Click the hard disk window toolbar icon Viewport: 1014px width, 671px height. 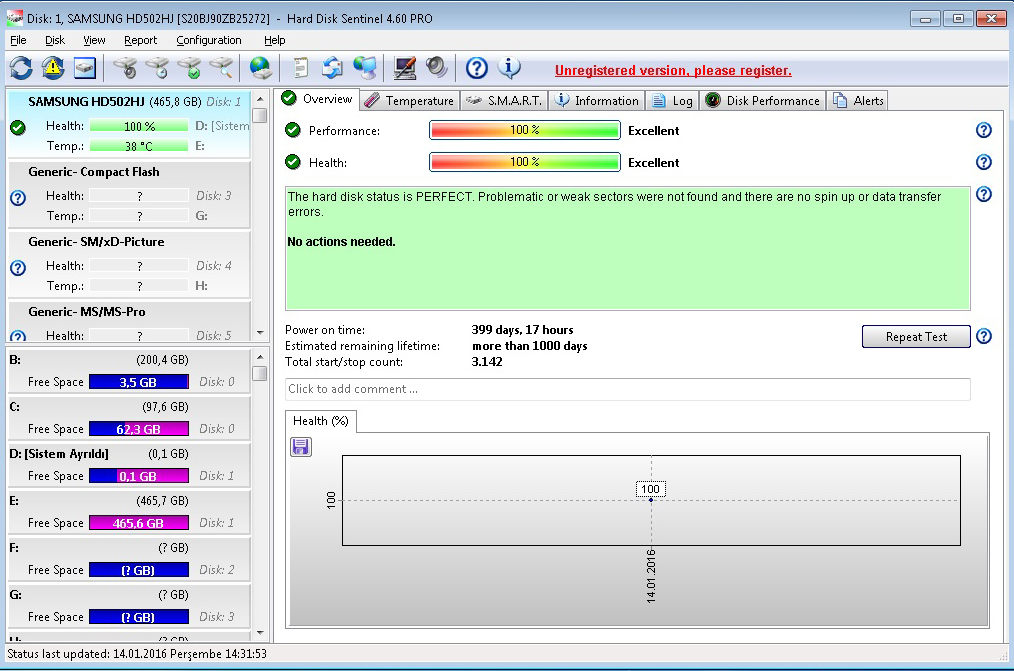click(85, 68)
